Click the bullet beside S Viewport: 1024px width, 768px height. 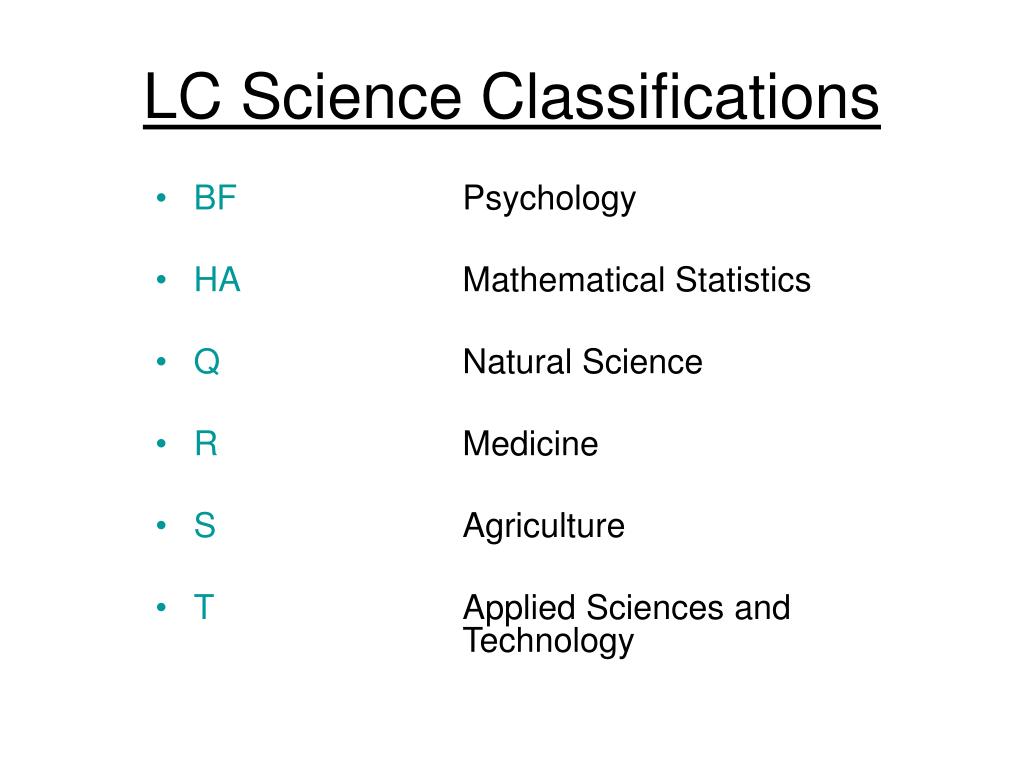[x=161, y=526]
